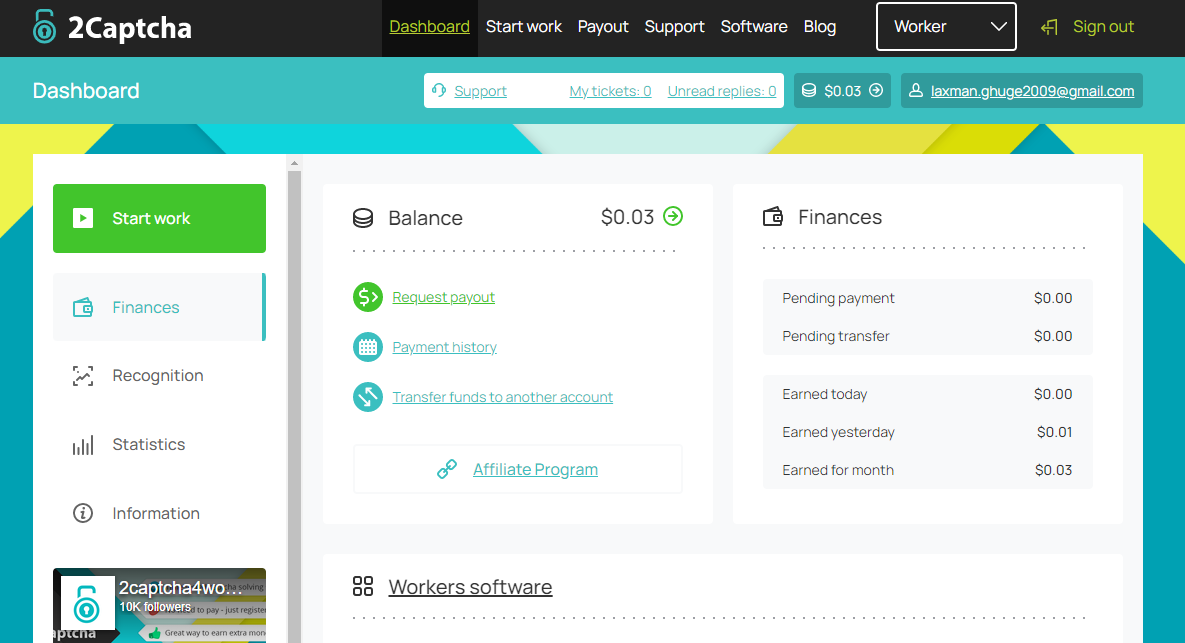Go to the Software menu item

pos(754,27)
